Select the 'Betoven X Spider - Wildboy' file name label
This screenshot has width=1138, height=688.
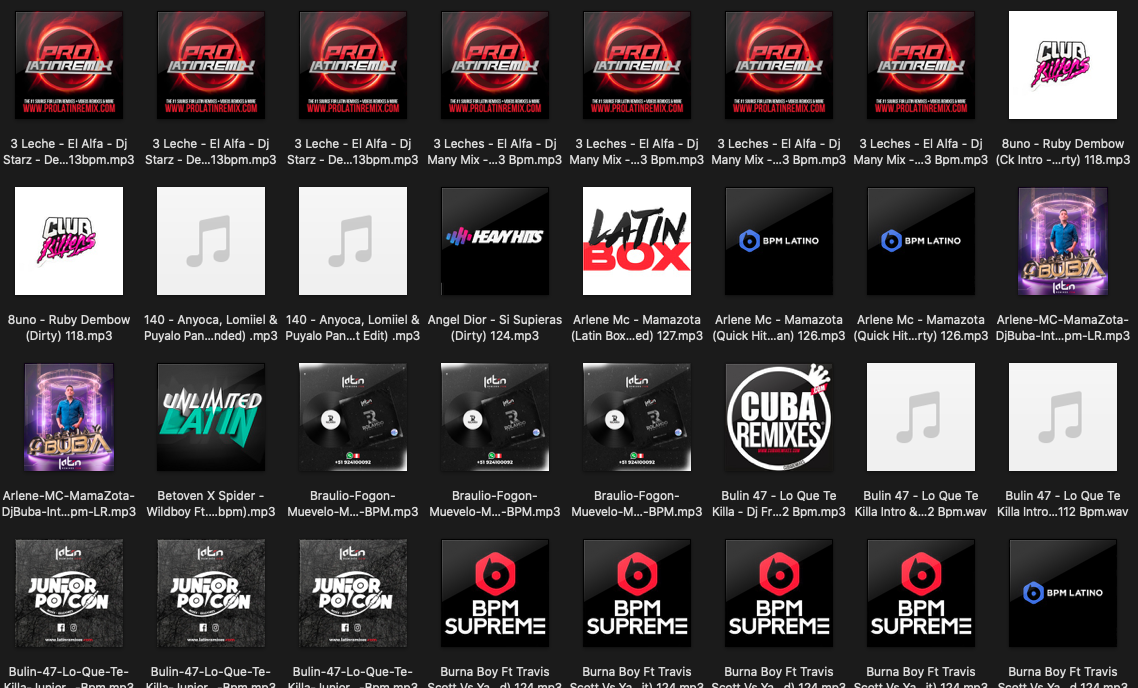(211, 504)
